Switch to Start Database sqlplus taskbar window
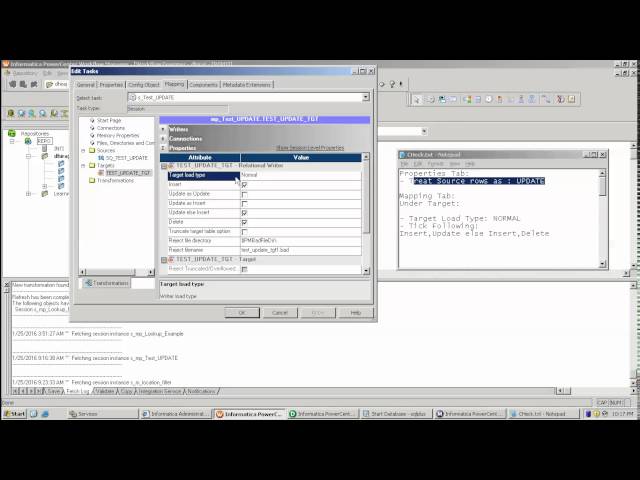 click(x=398, y=414)
